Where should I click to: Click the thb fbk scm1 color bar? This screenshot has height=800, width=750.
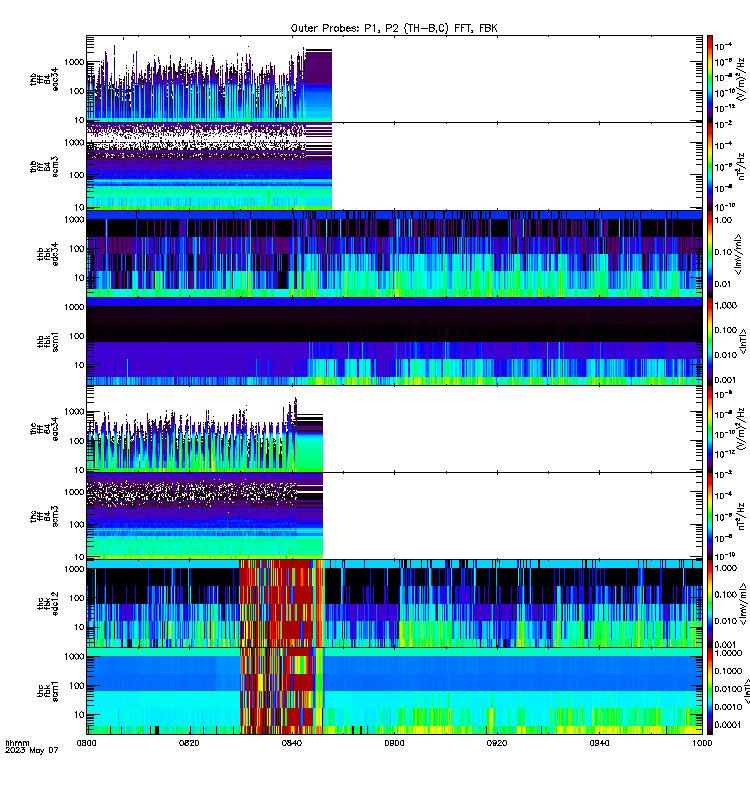(x=710, y=341)
